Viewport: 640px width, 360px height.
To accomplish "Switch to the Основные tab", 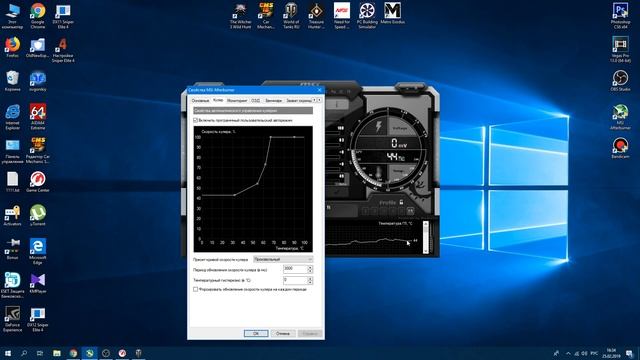I will coord(200,100).
